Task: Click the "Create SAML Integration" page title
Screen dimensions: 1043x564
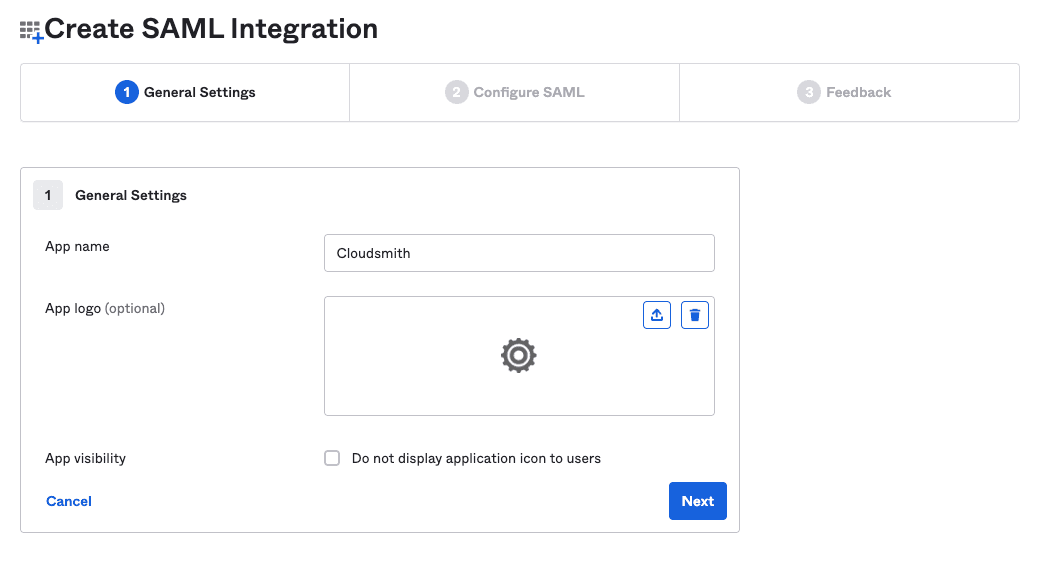Action: [x=211, y=29]
